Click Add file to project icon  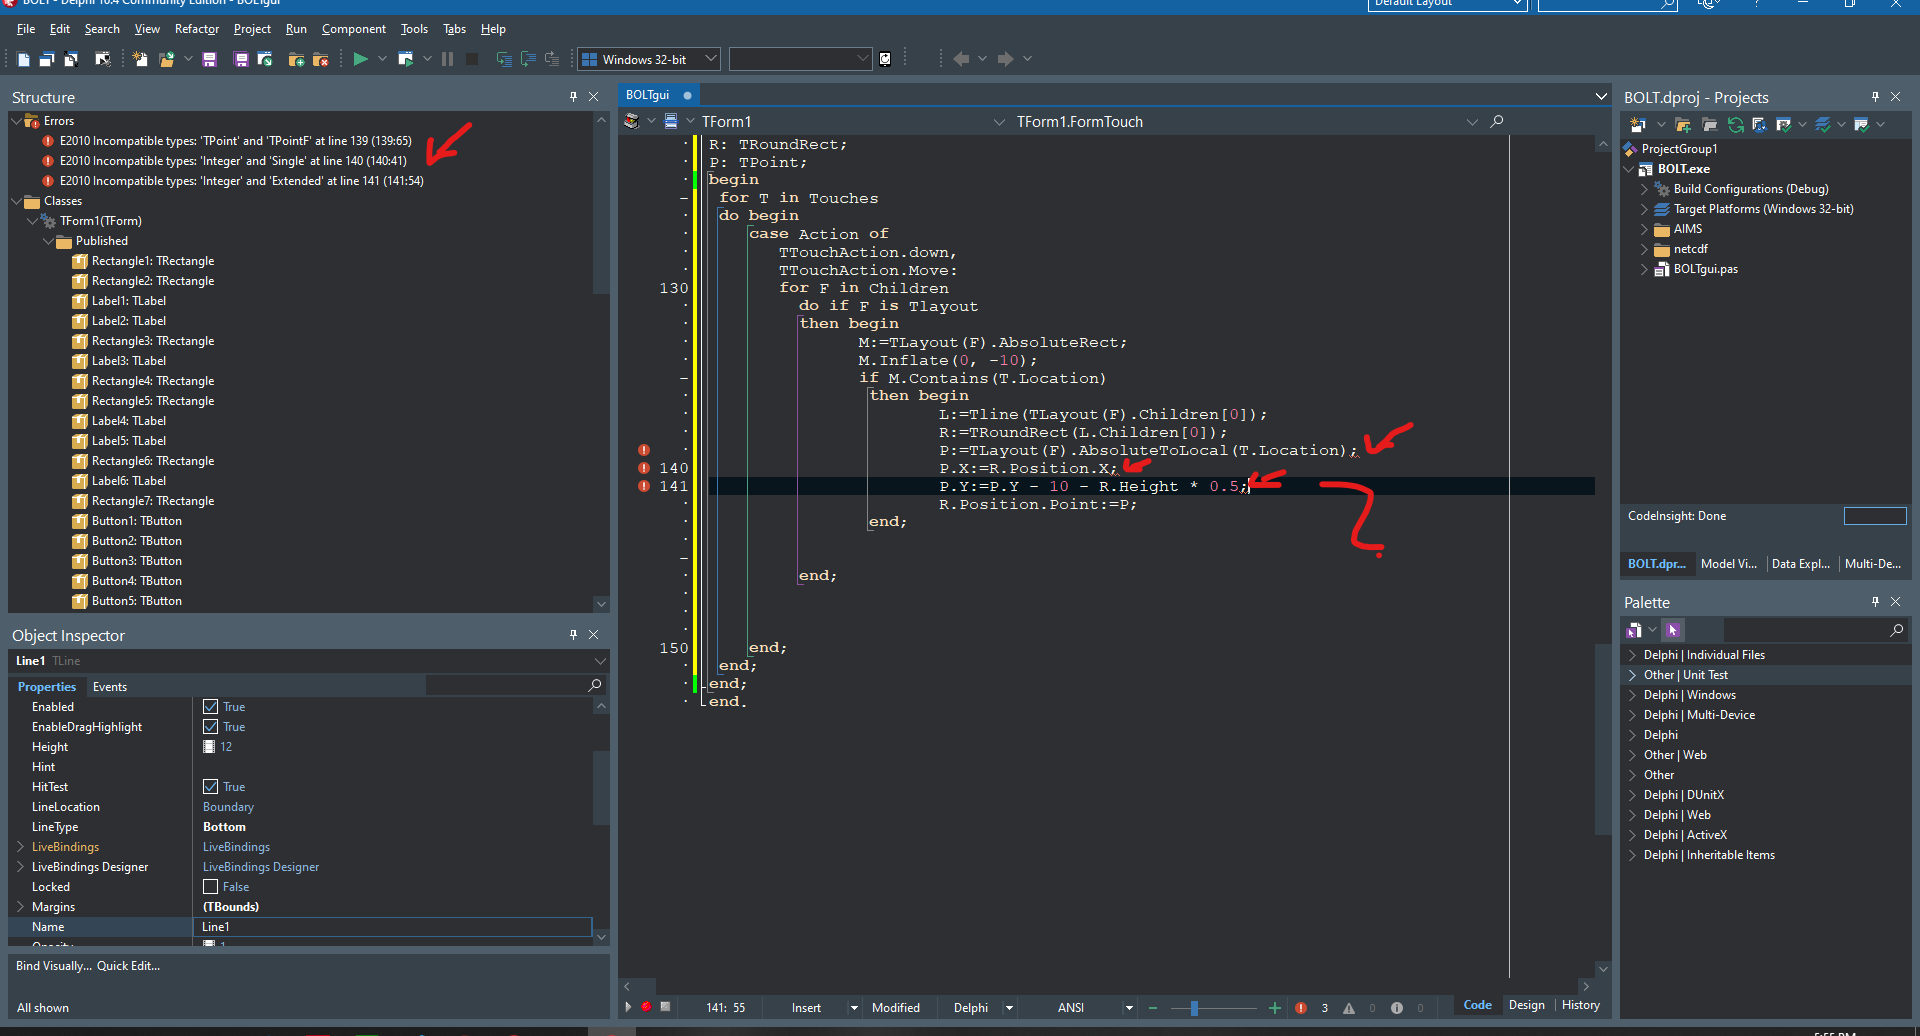[296, 59]
